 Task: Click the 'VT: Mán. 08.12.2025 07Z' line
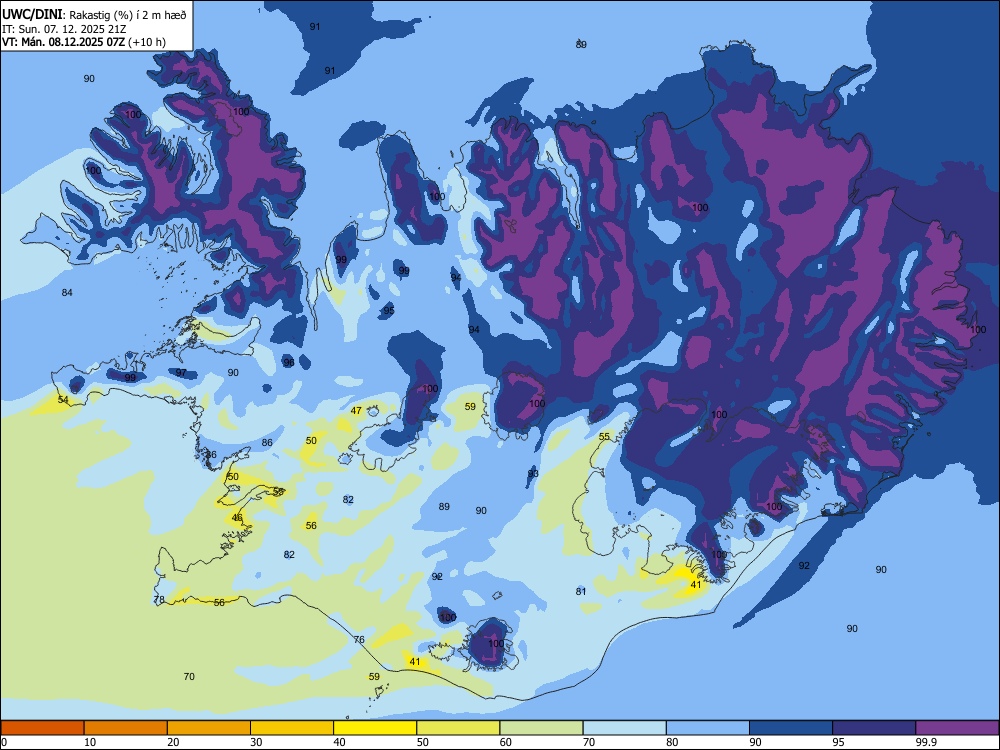pyautogui.click(x=63, y=42)
